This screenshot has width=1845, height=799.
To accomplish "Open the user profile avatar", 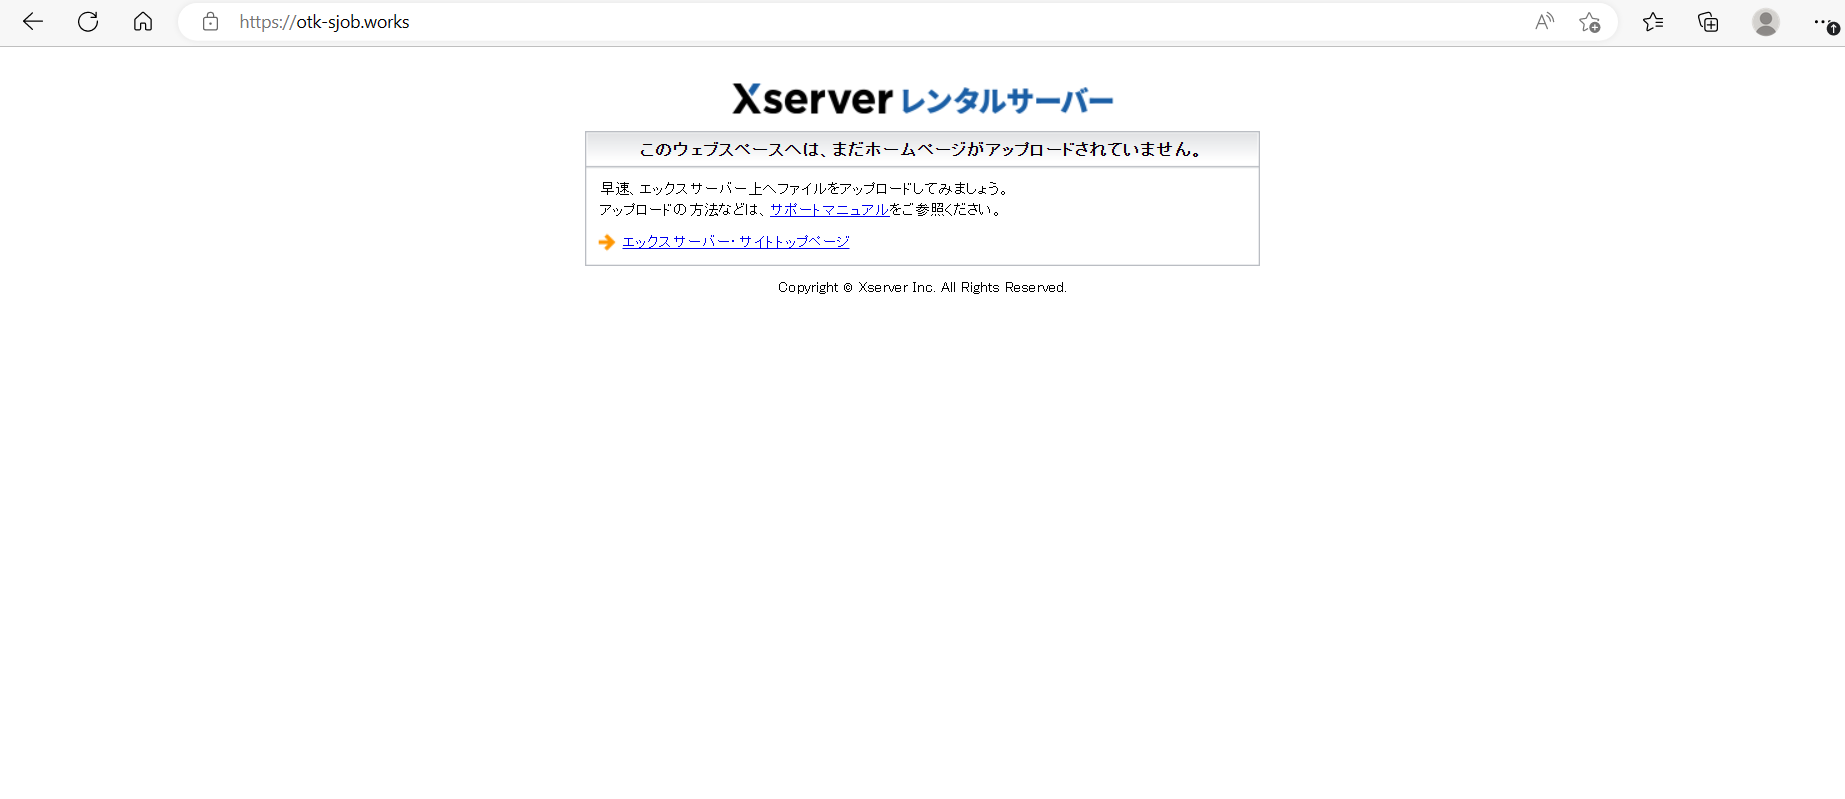I will [x=1766, y=22].
